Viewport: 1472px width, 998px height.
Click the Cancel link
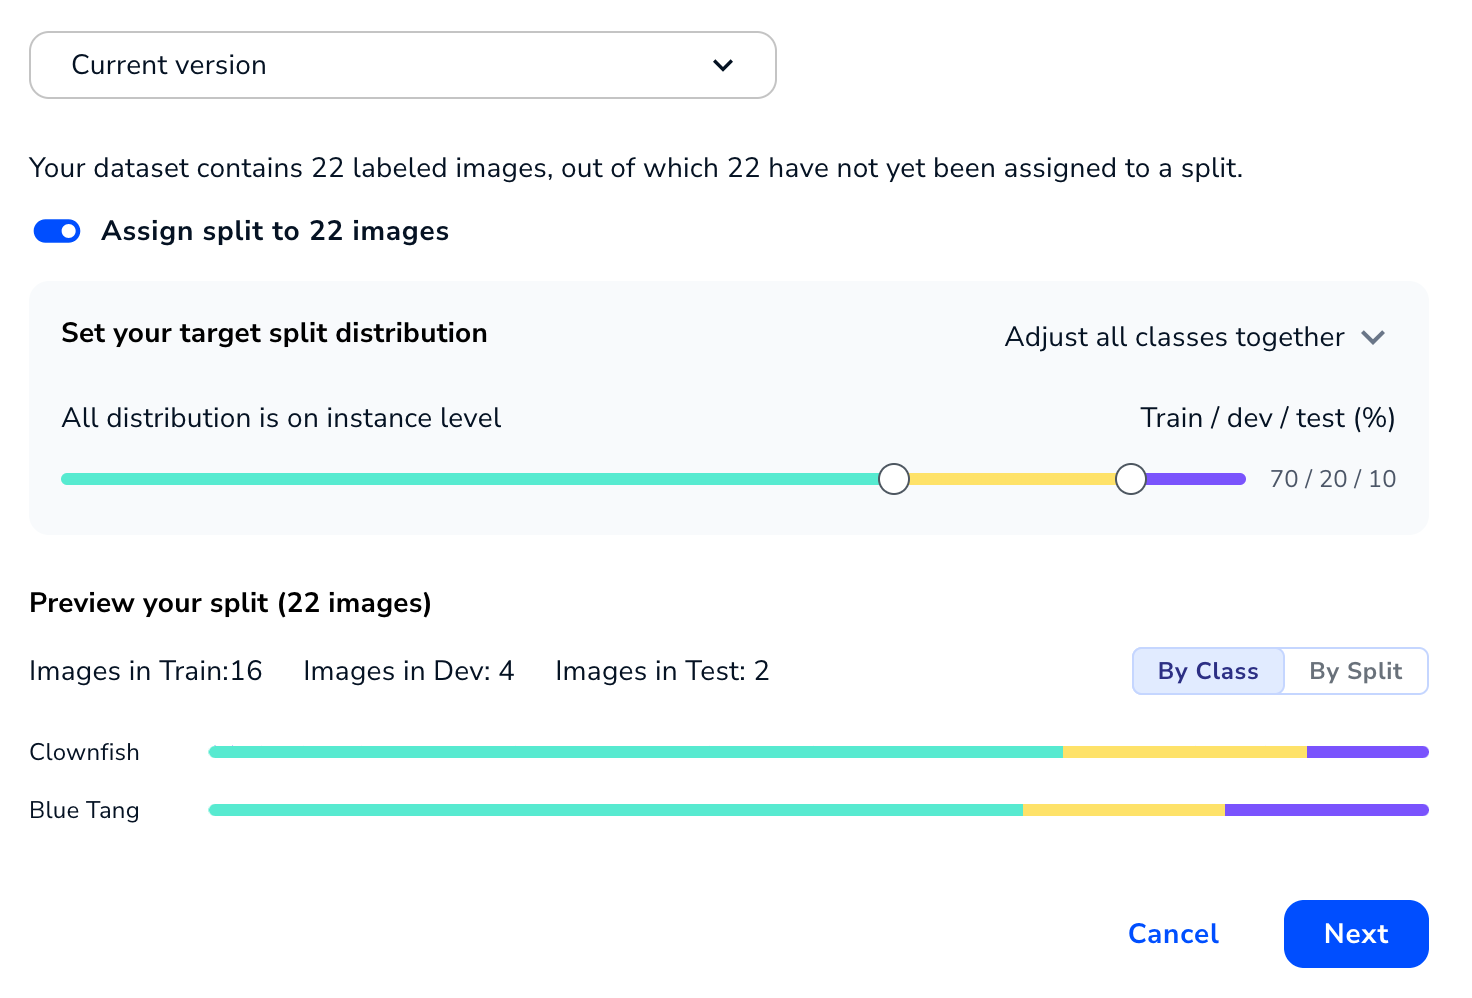click(1173, 933)
